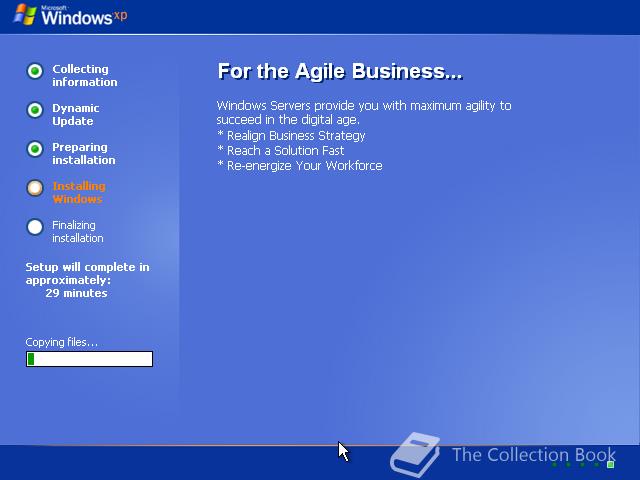Select the Dynamic Update step indicator
This screenshot has width=640, height=480.
pyautogui.click(x=35, y=110)
